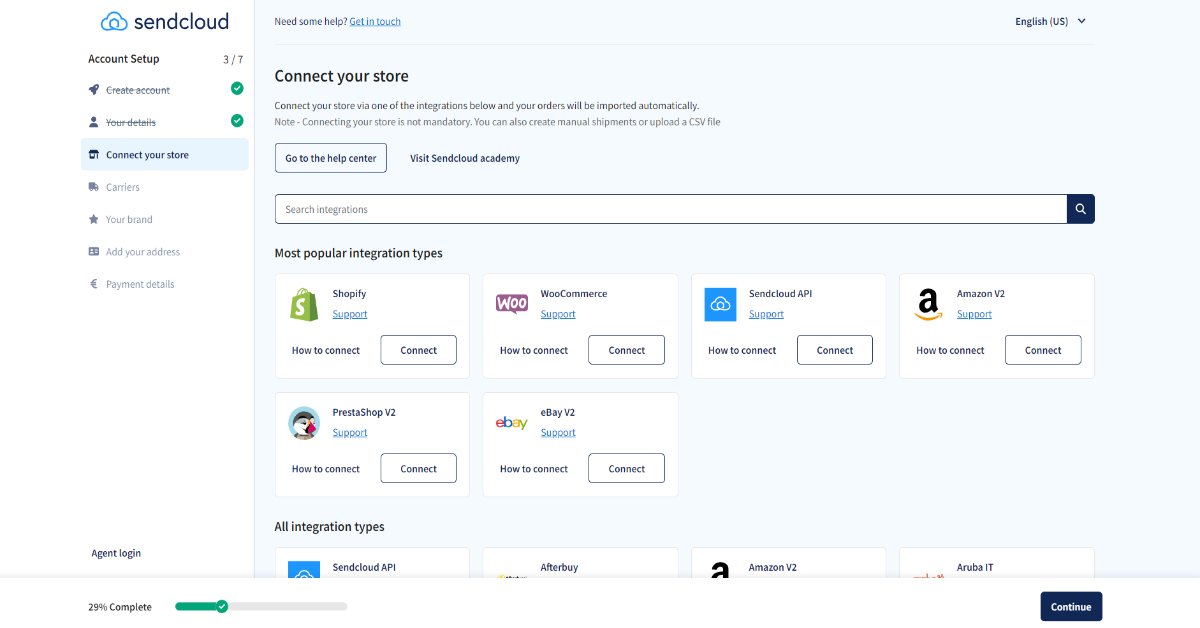Viewport: 1200px width, 628px height.
Task: Open Amazon V2 Support link
Action: (x=974, y=314)
